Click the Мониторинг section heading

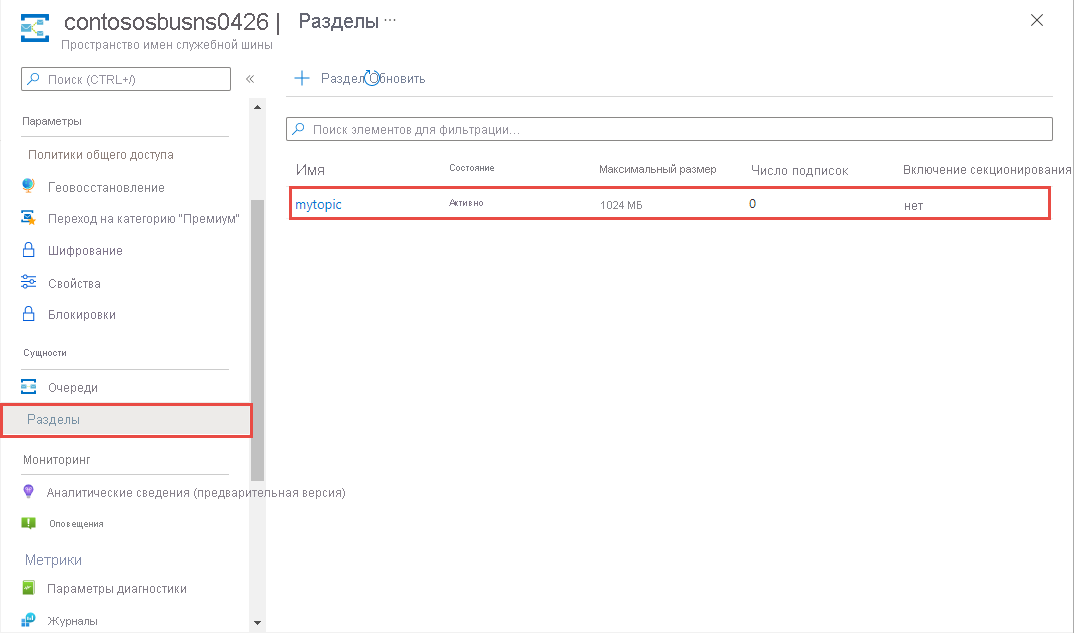(57, 460)
